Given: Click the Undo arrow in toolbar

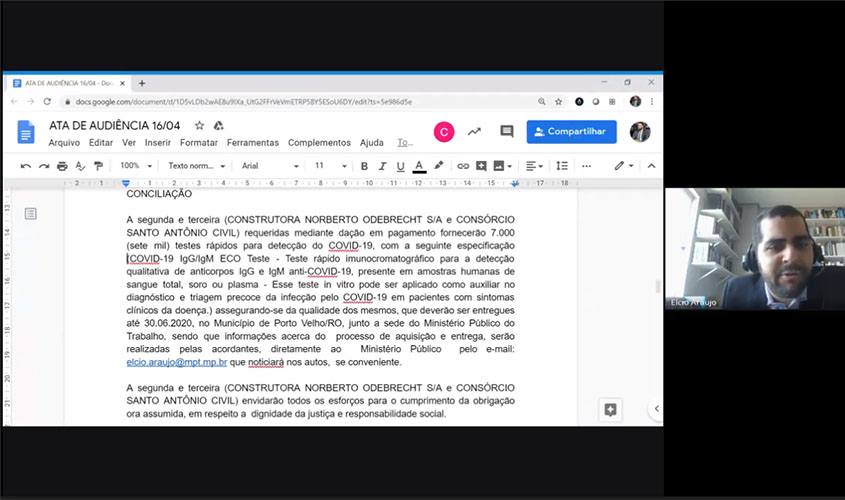Looking at the screenshot, I should [x=26, y=166].
